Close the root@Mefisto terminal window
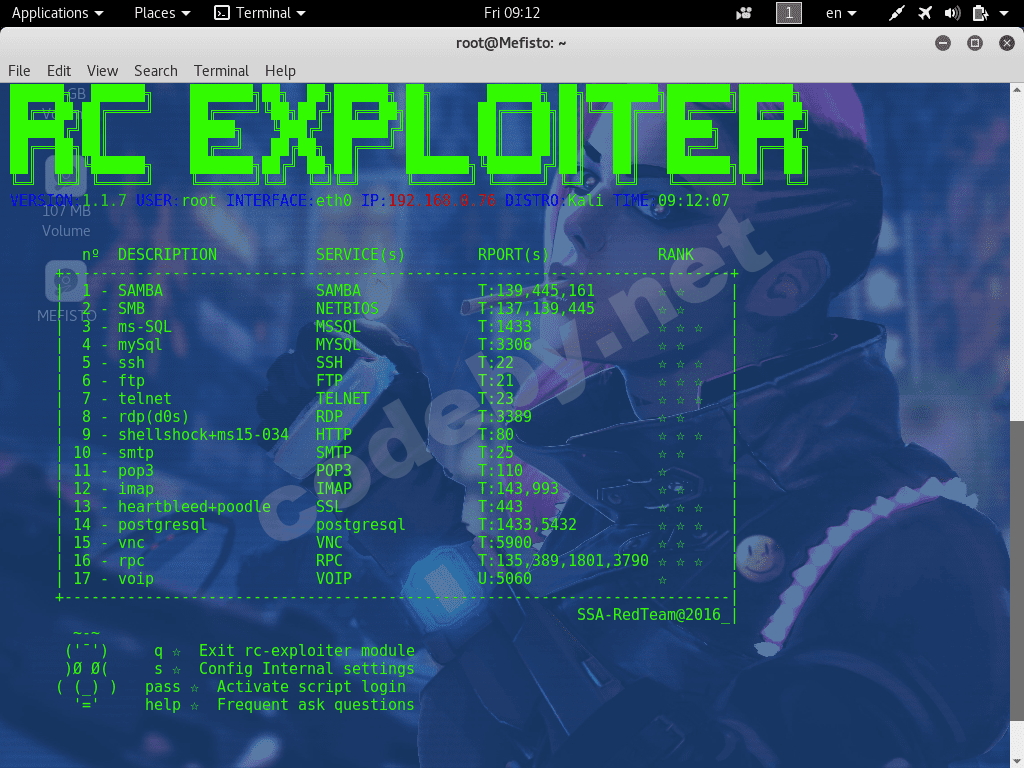The width and height of the screenshot is (1024, 768). coord(1006,43)
